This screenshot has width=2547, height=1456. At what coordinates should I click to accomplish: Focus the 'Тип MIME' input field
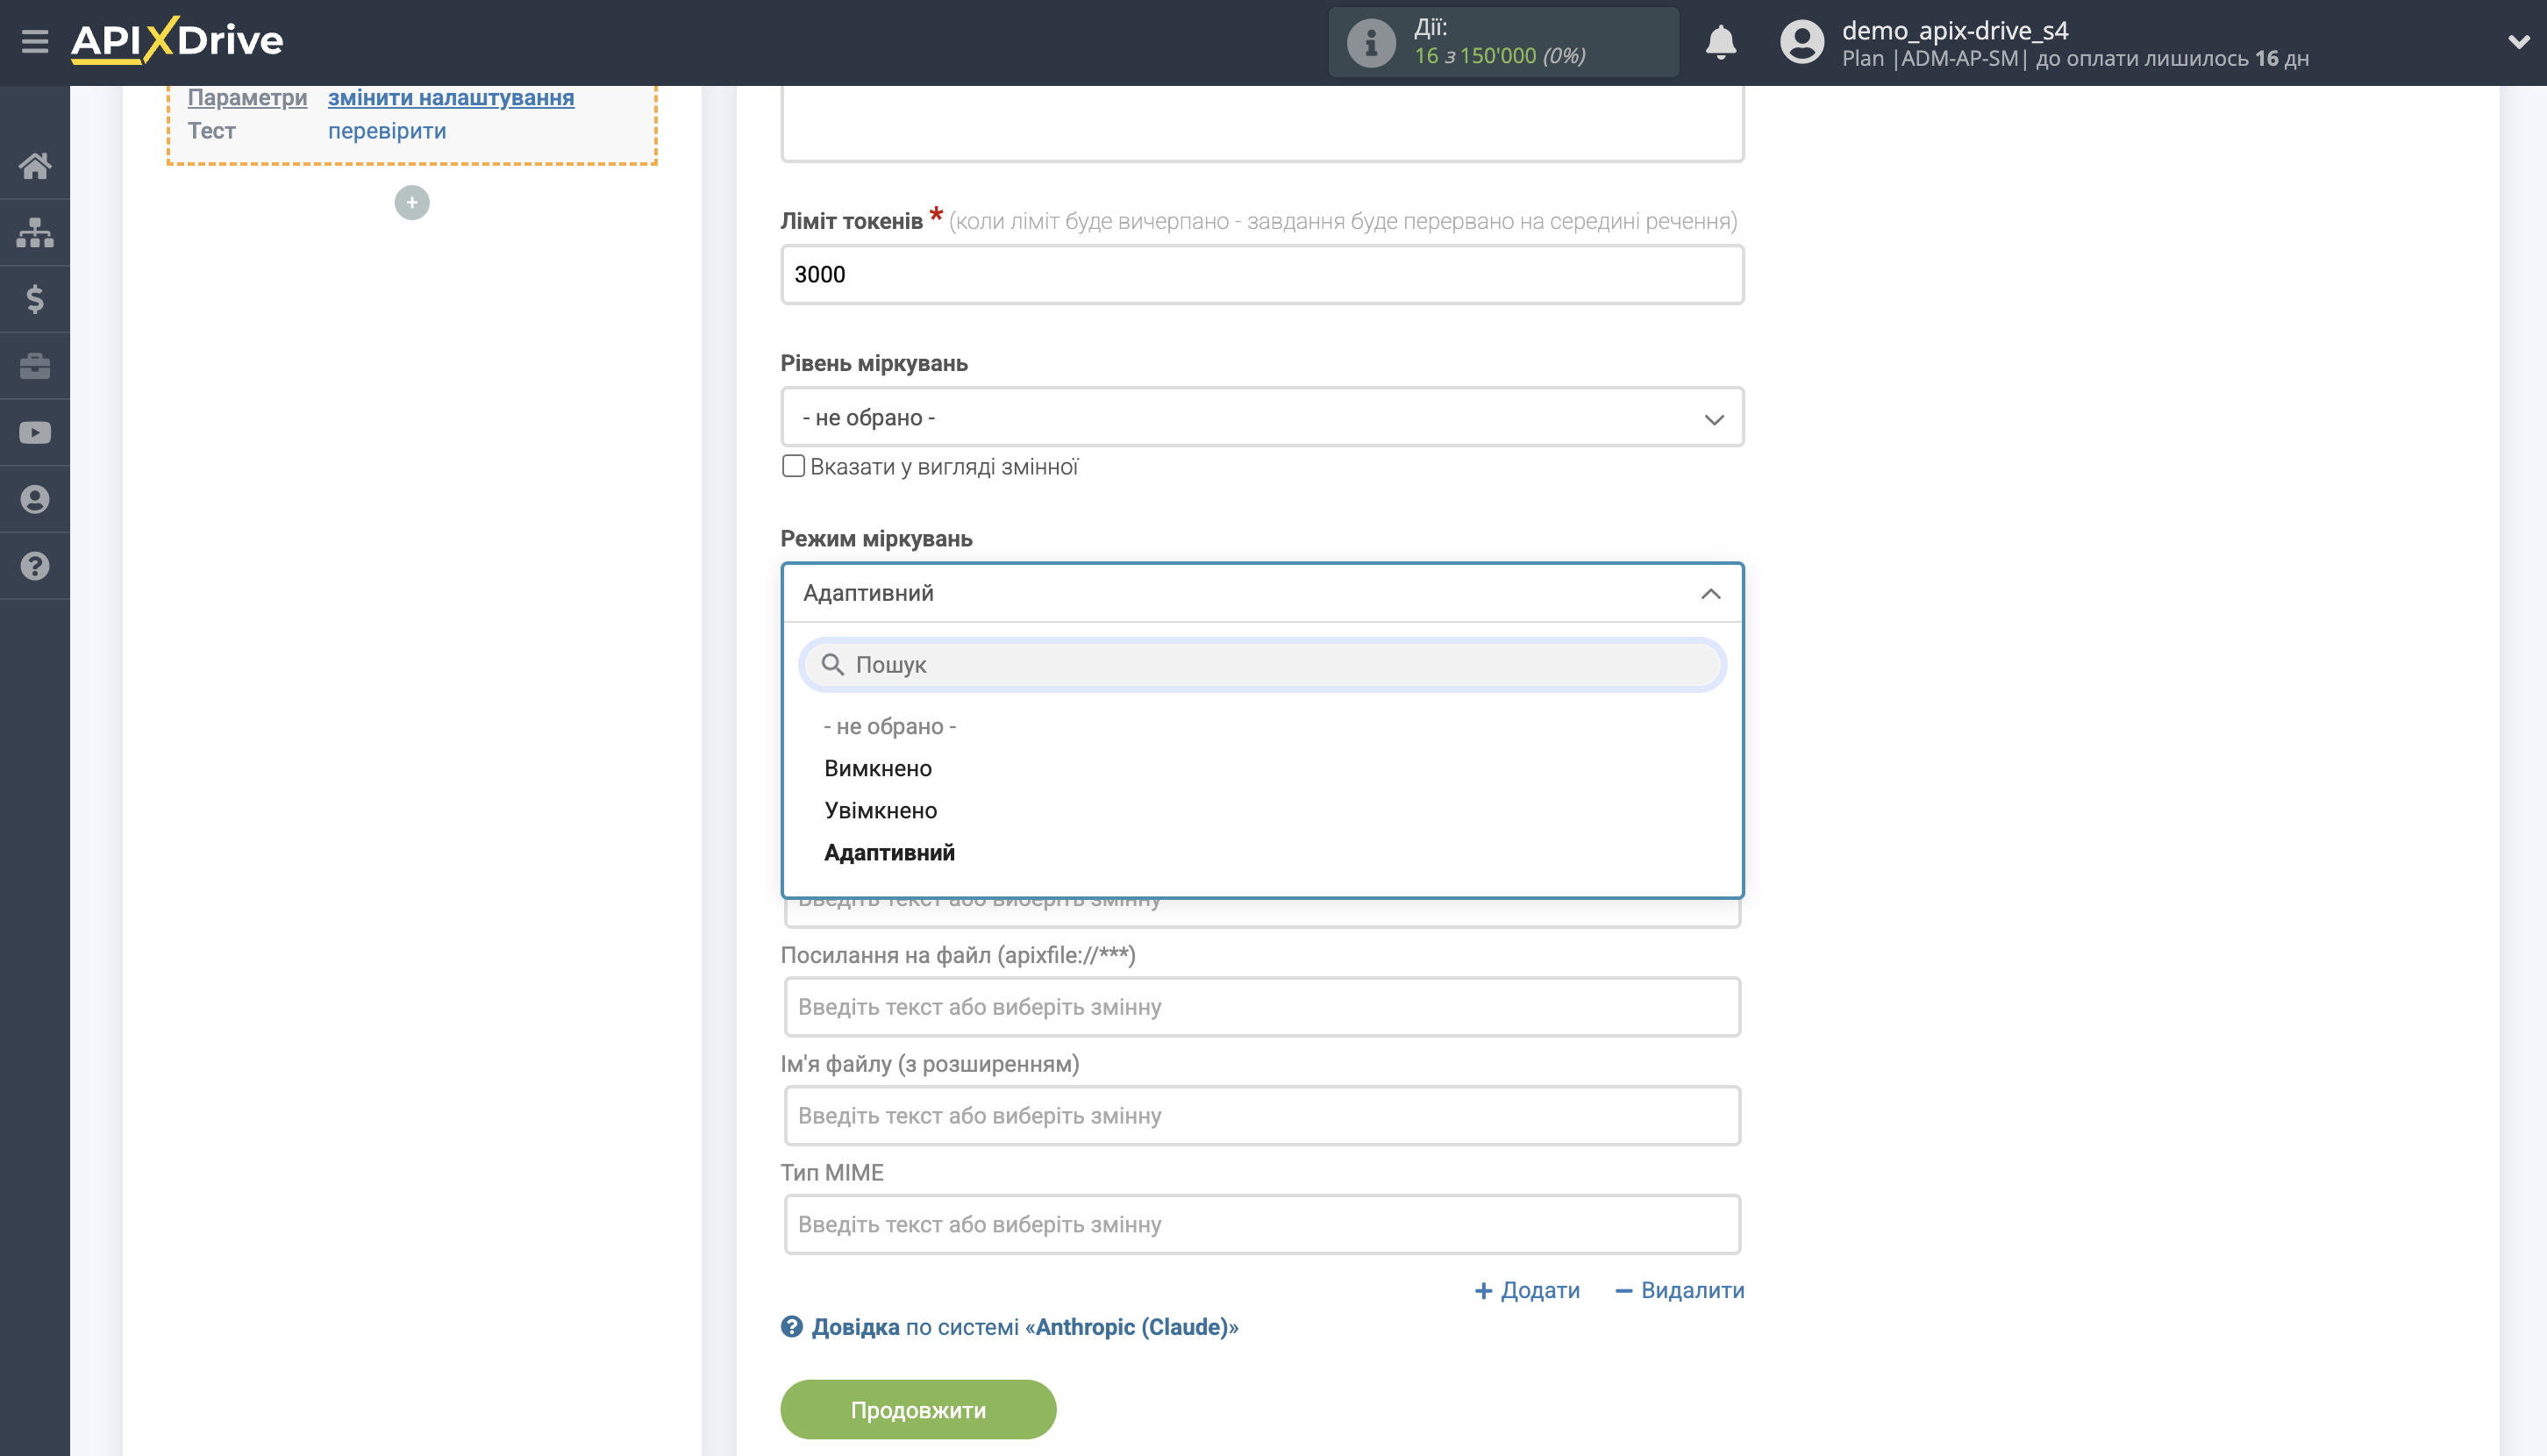pos(1262,1224)
